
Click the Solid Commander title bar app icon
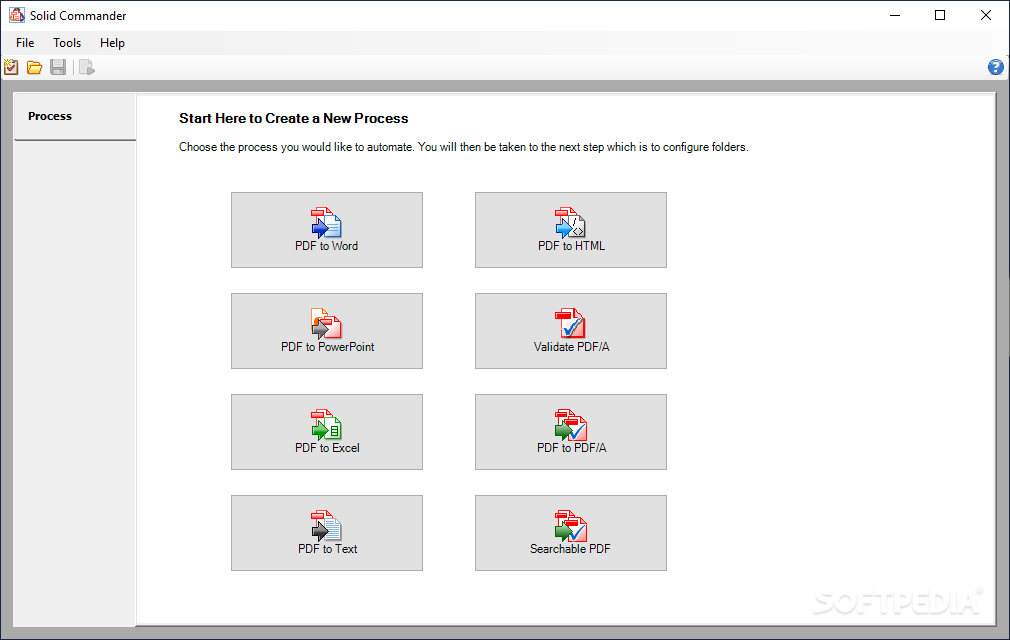click(17, 15)
